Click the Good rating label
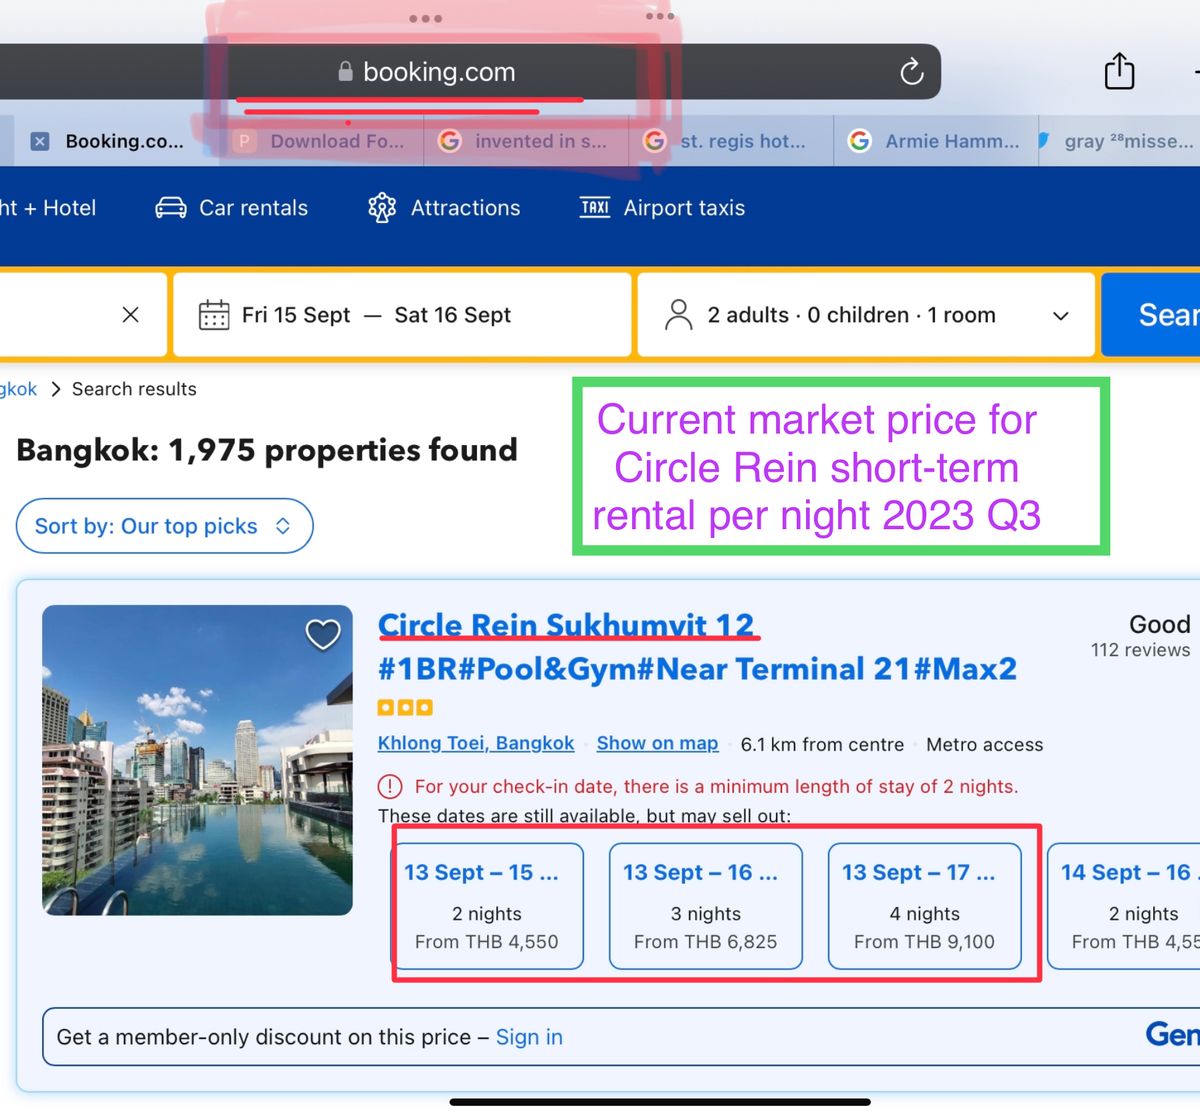Viewport: 1200px width, 1116px height. click(1159, 624)
